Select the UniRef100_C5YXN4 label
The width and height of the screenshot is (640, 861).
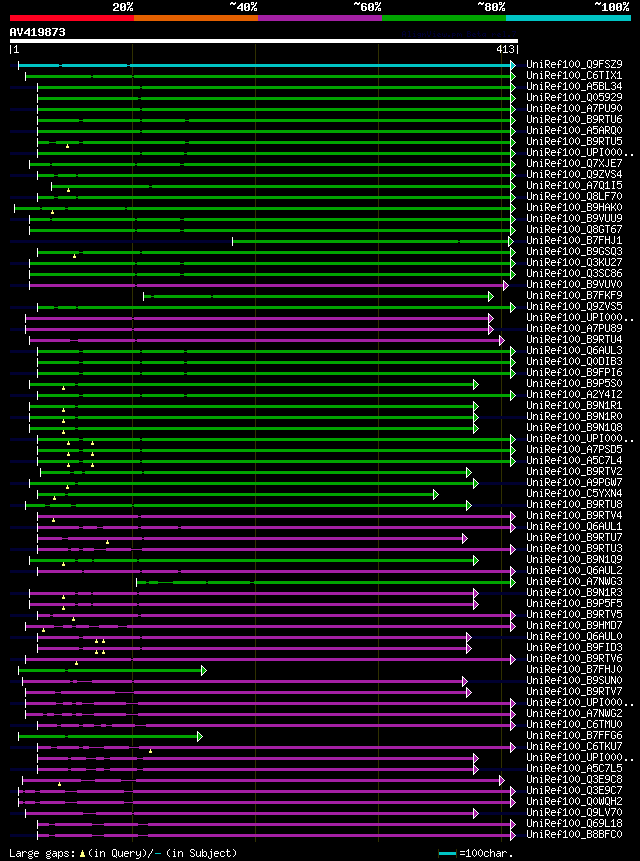tap(574, 493)
